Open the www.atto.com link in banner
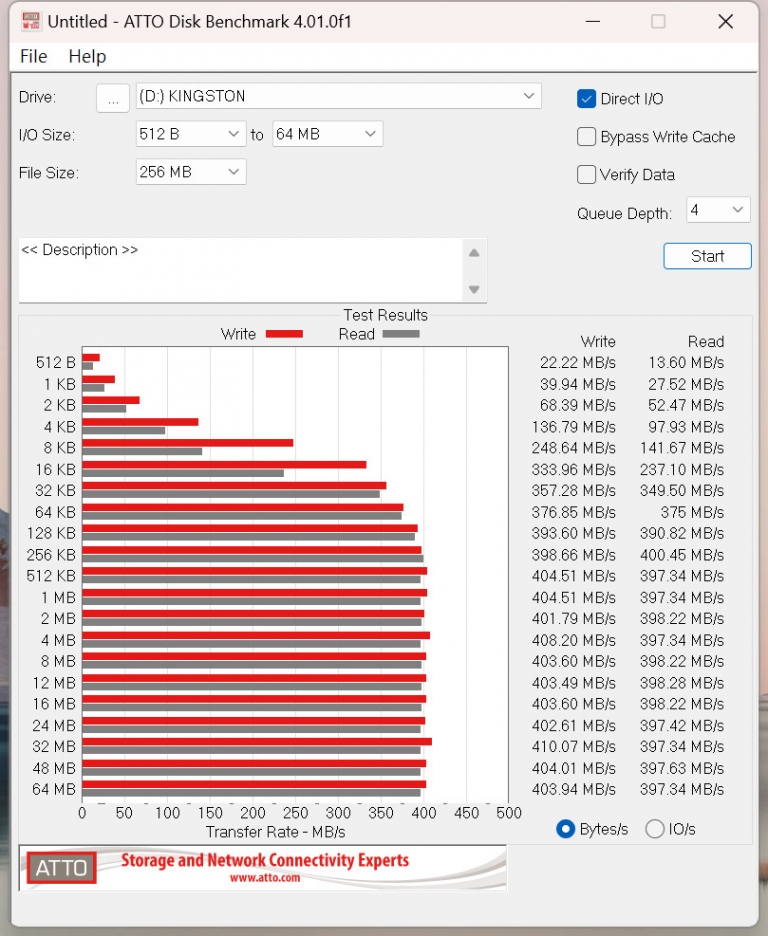The height and width of the screenshot is (936, 768). pos(265,878)
